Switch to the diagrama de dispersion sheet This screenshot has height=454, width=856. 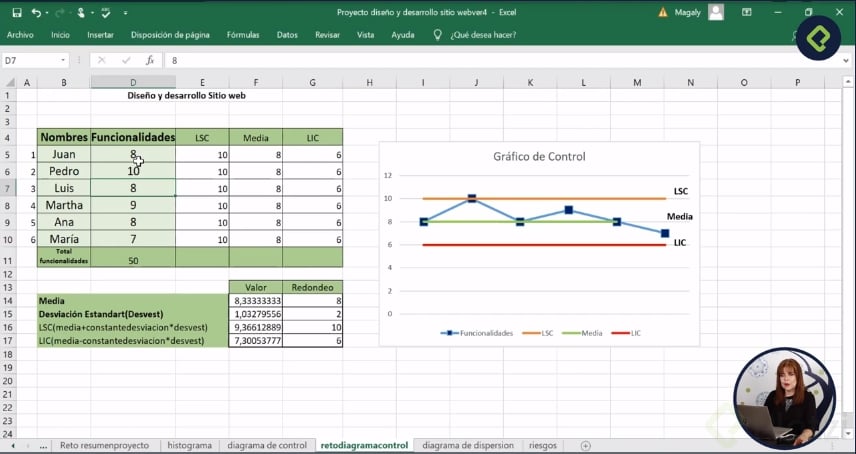click(x=468, y=445)
